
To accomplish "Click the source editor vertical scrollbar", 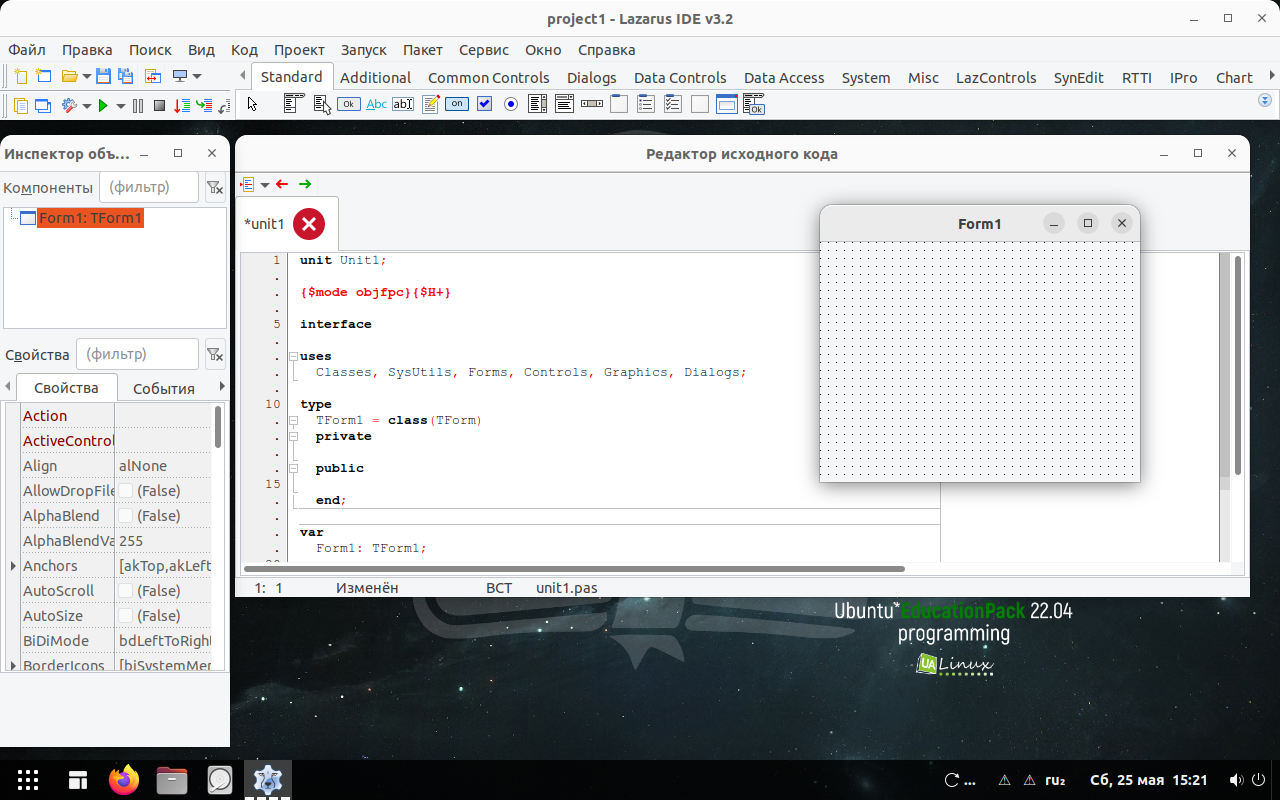I will click(x=1238, y=365).
